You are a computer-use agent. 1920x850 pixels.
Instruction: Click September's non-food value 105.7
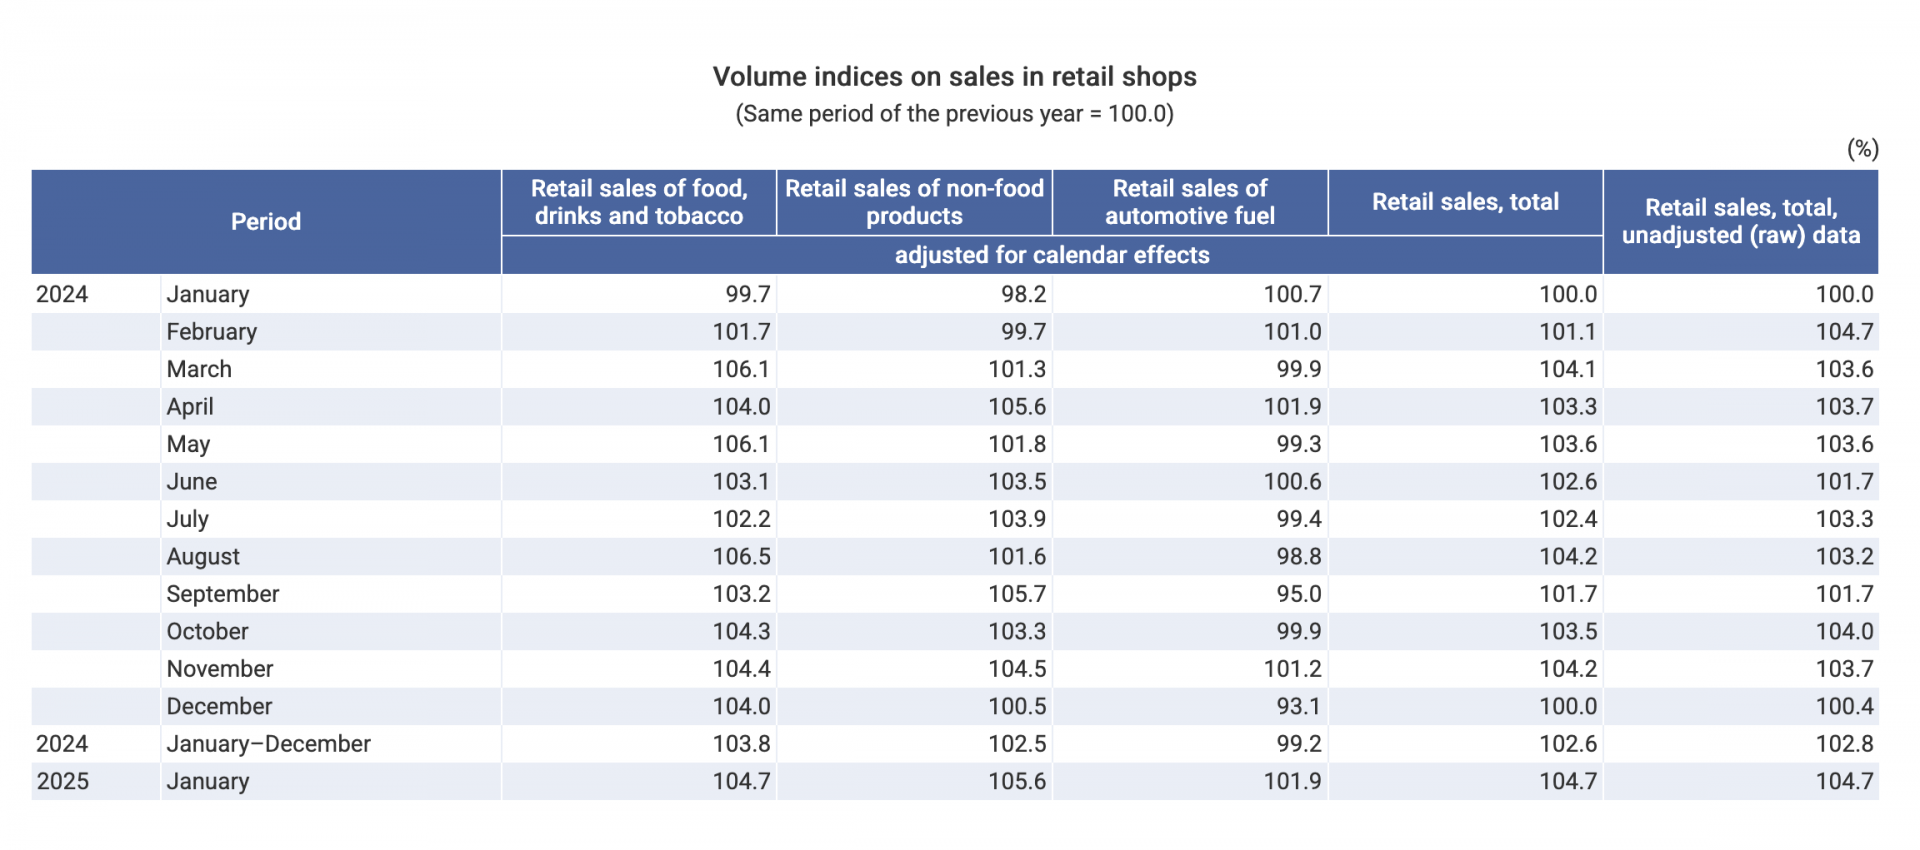(x=1017, y=594)
